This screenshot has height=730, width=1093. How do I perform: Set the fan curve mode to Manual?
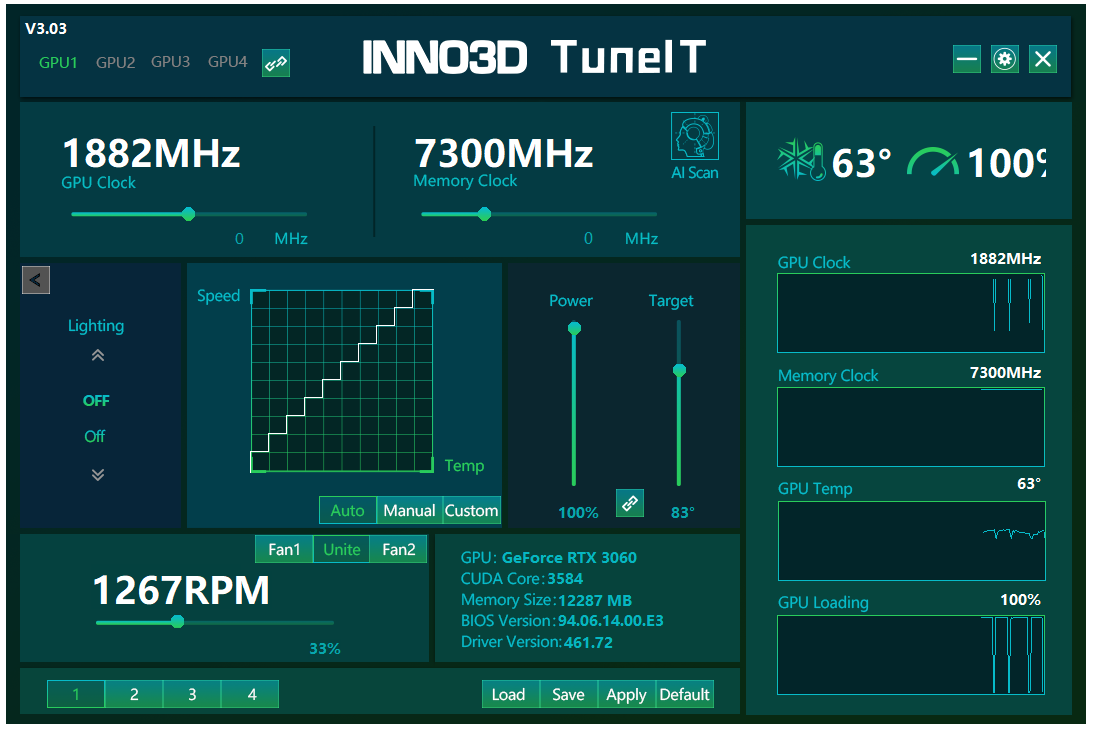(x=409, y=510)
